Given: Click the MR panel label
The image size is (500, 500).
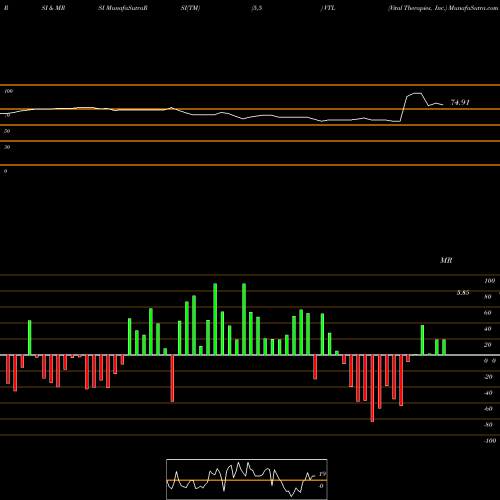Looking at the screenshot, I should click(x=446, y=260).
